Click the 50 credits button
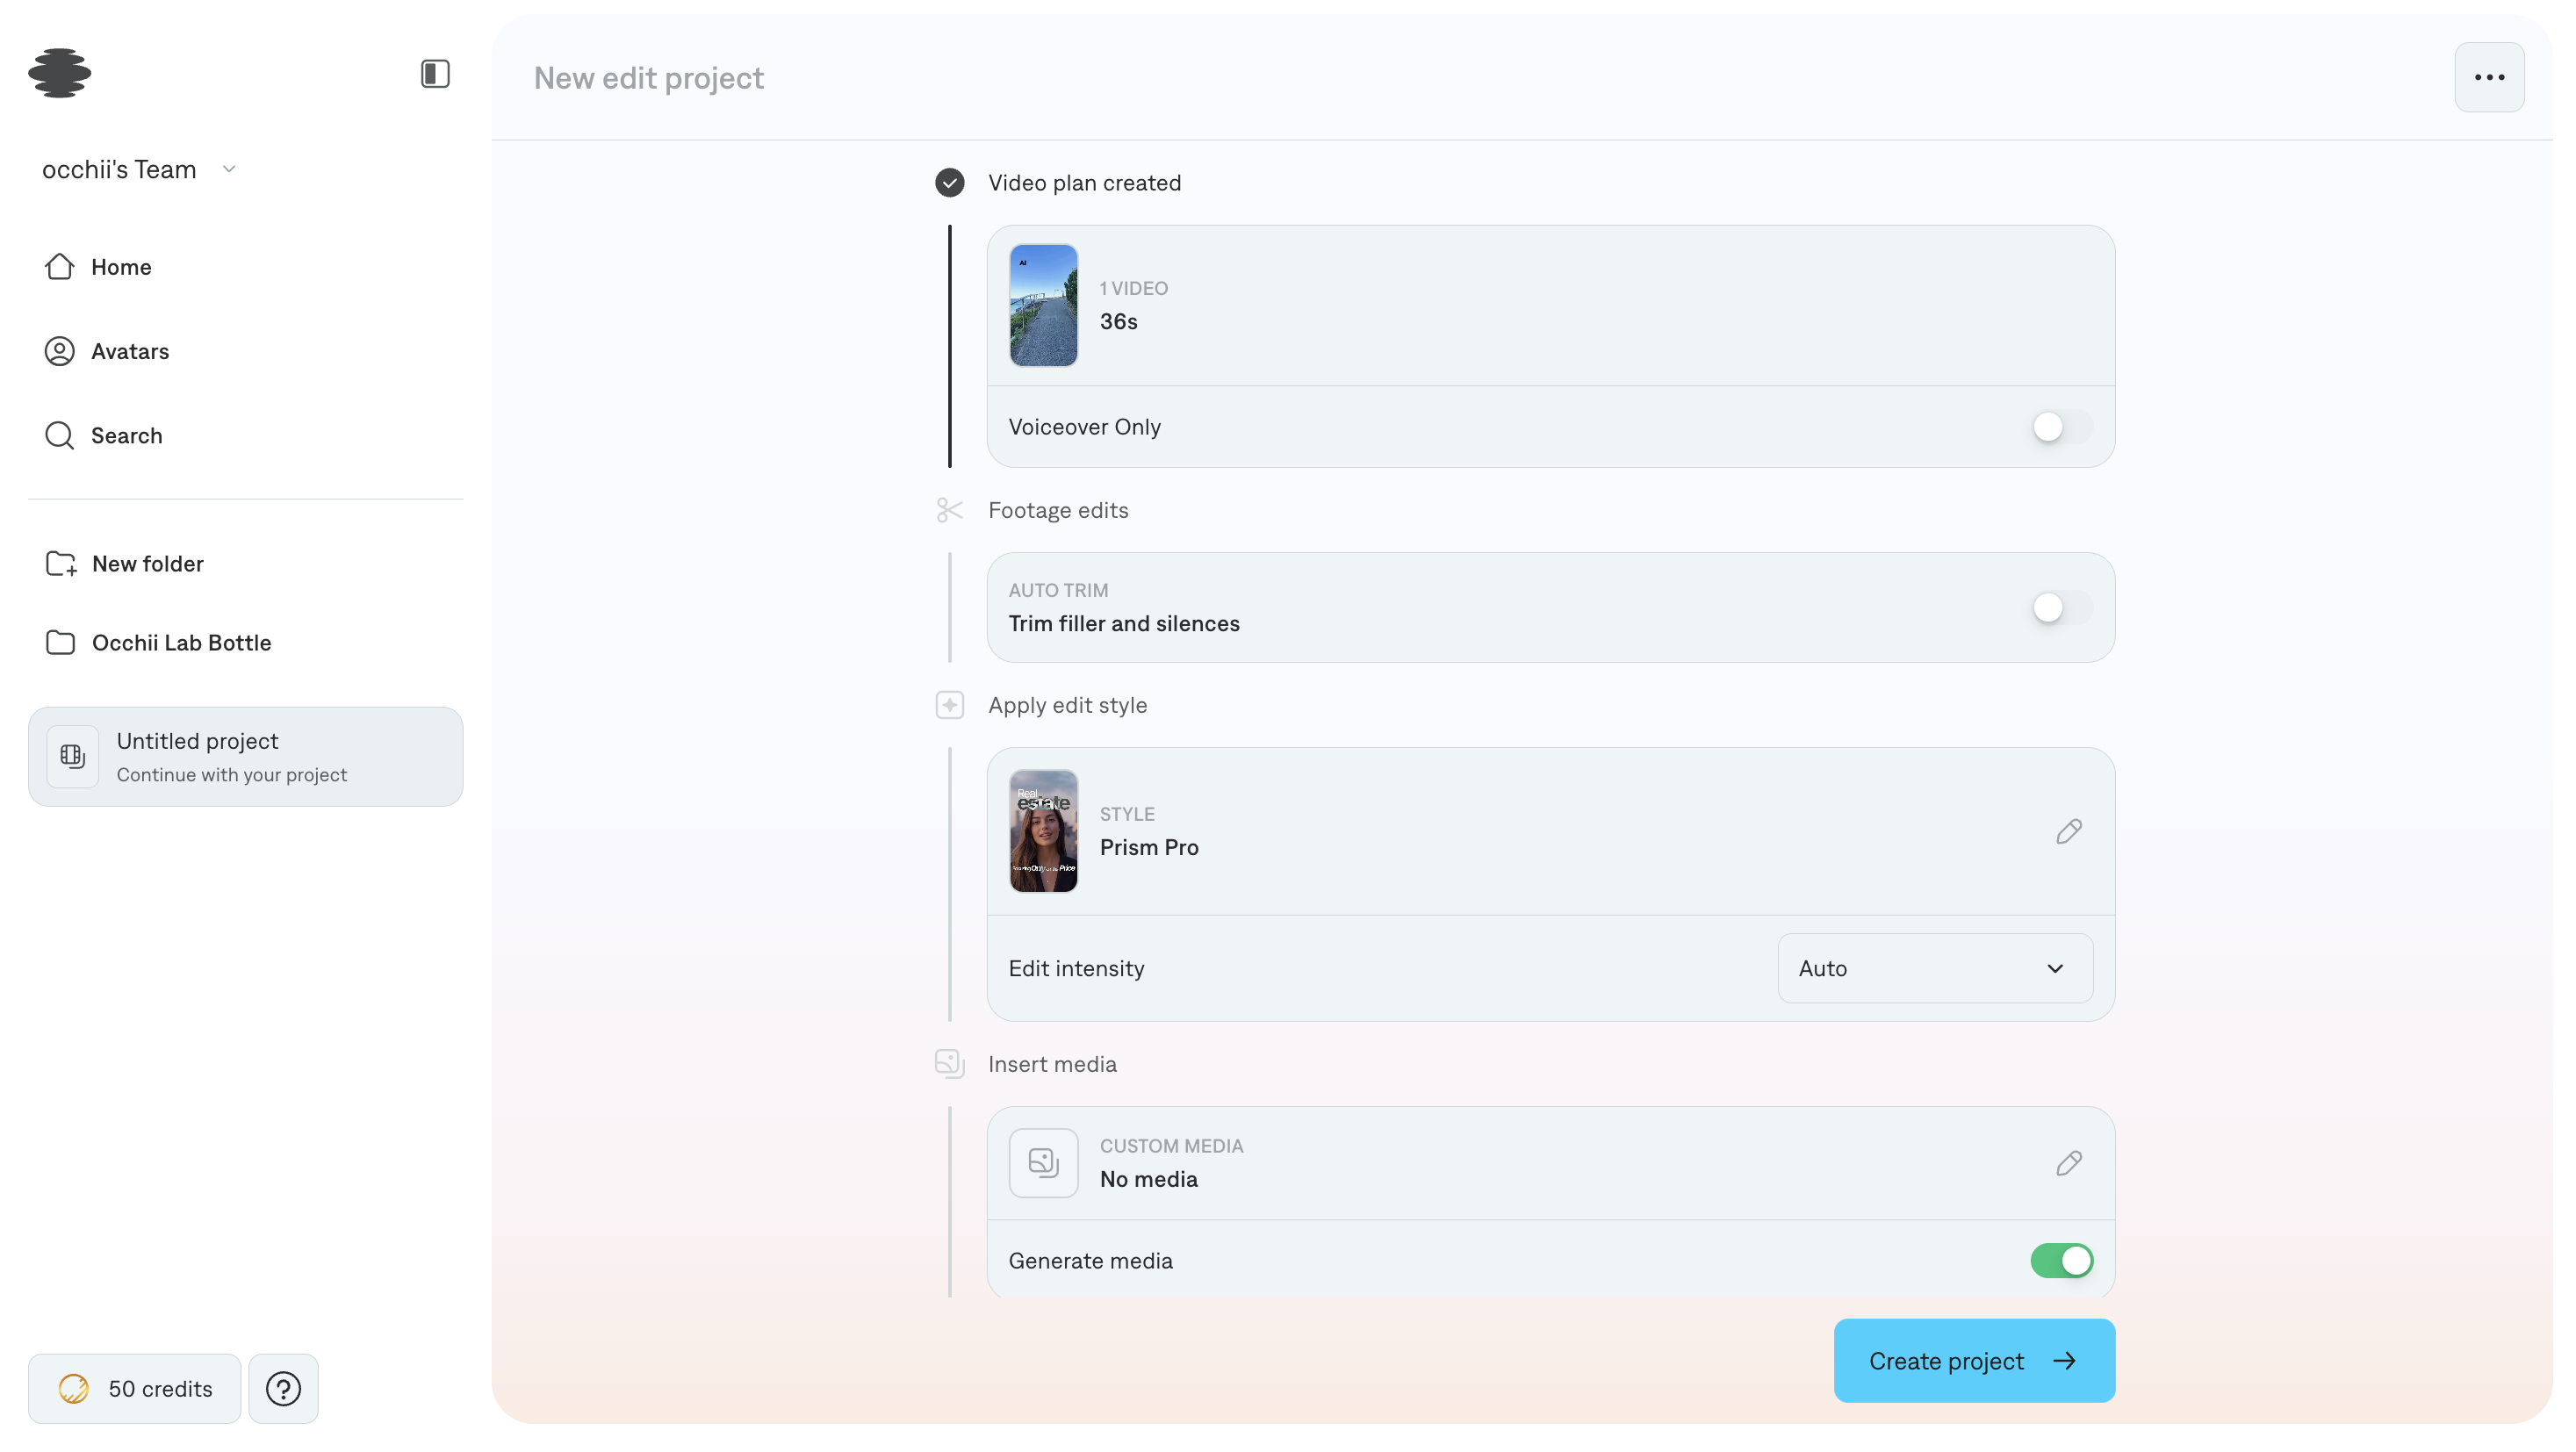Viewport: 2576px width, 1452px height. click(x=134, y=1389)
